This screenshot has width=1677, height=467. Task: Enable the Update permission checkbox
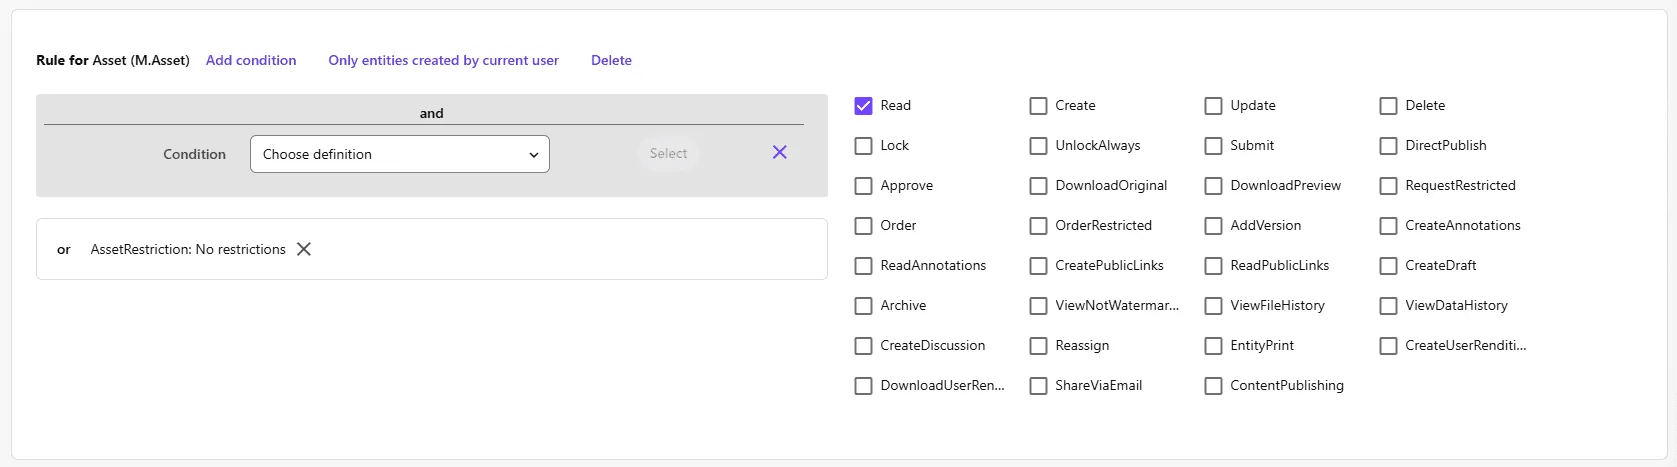[1214, 106]
